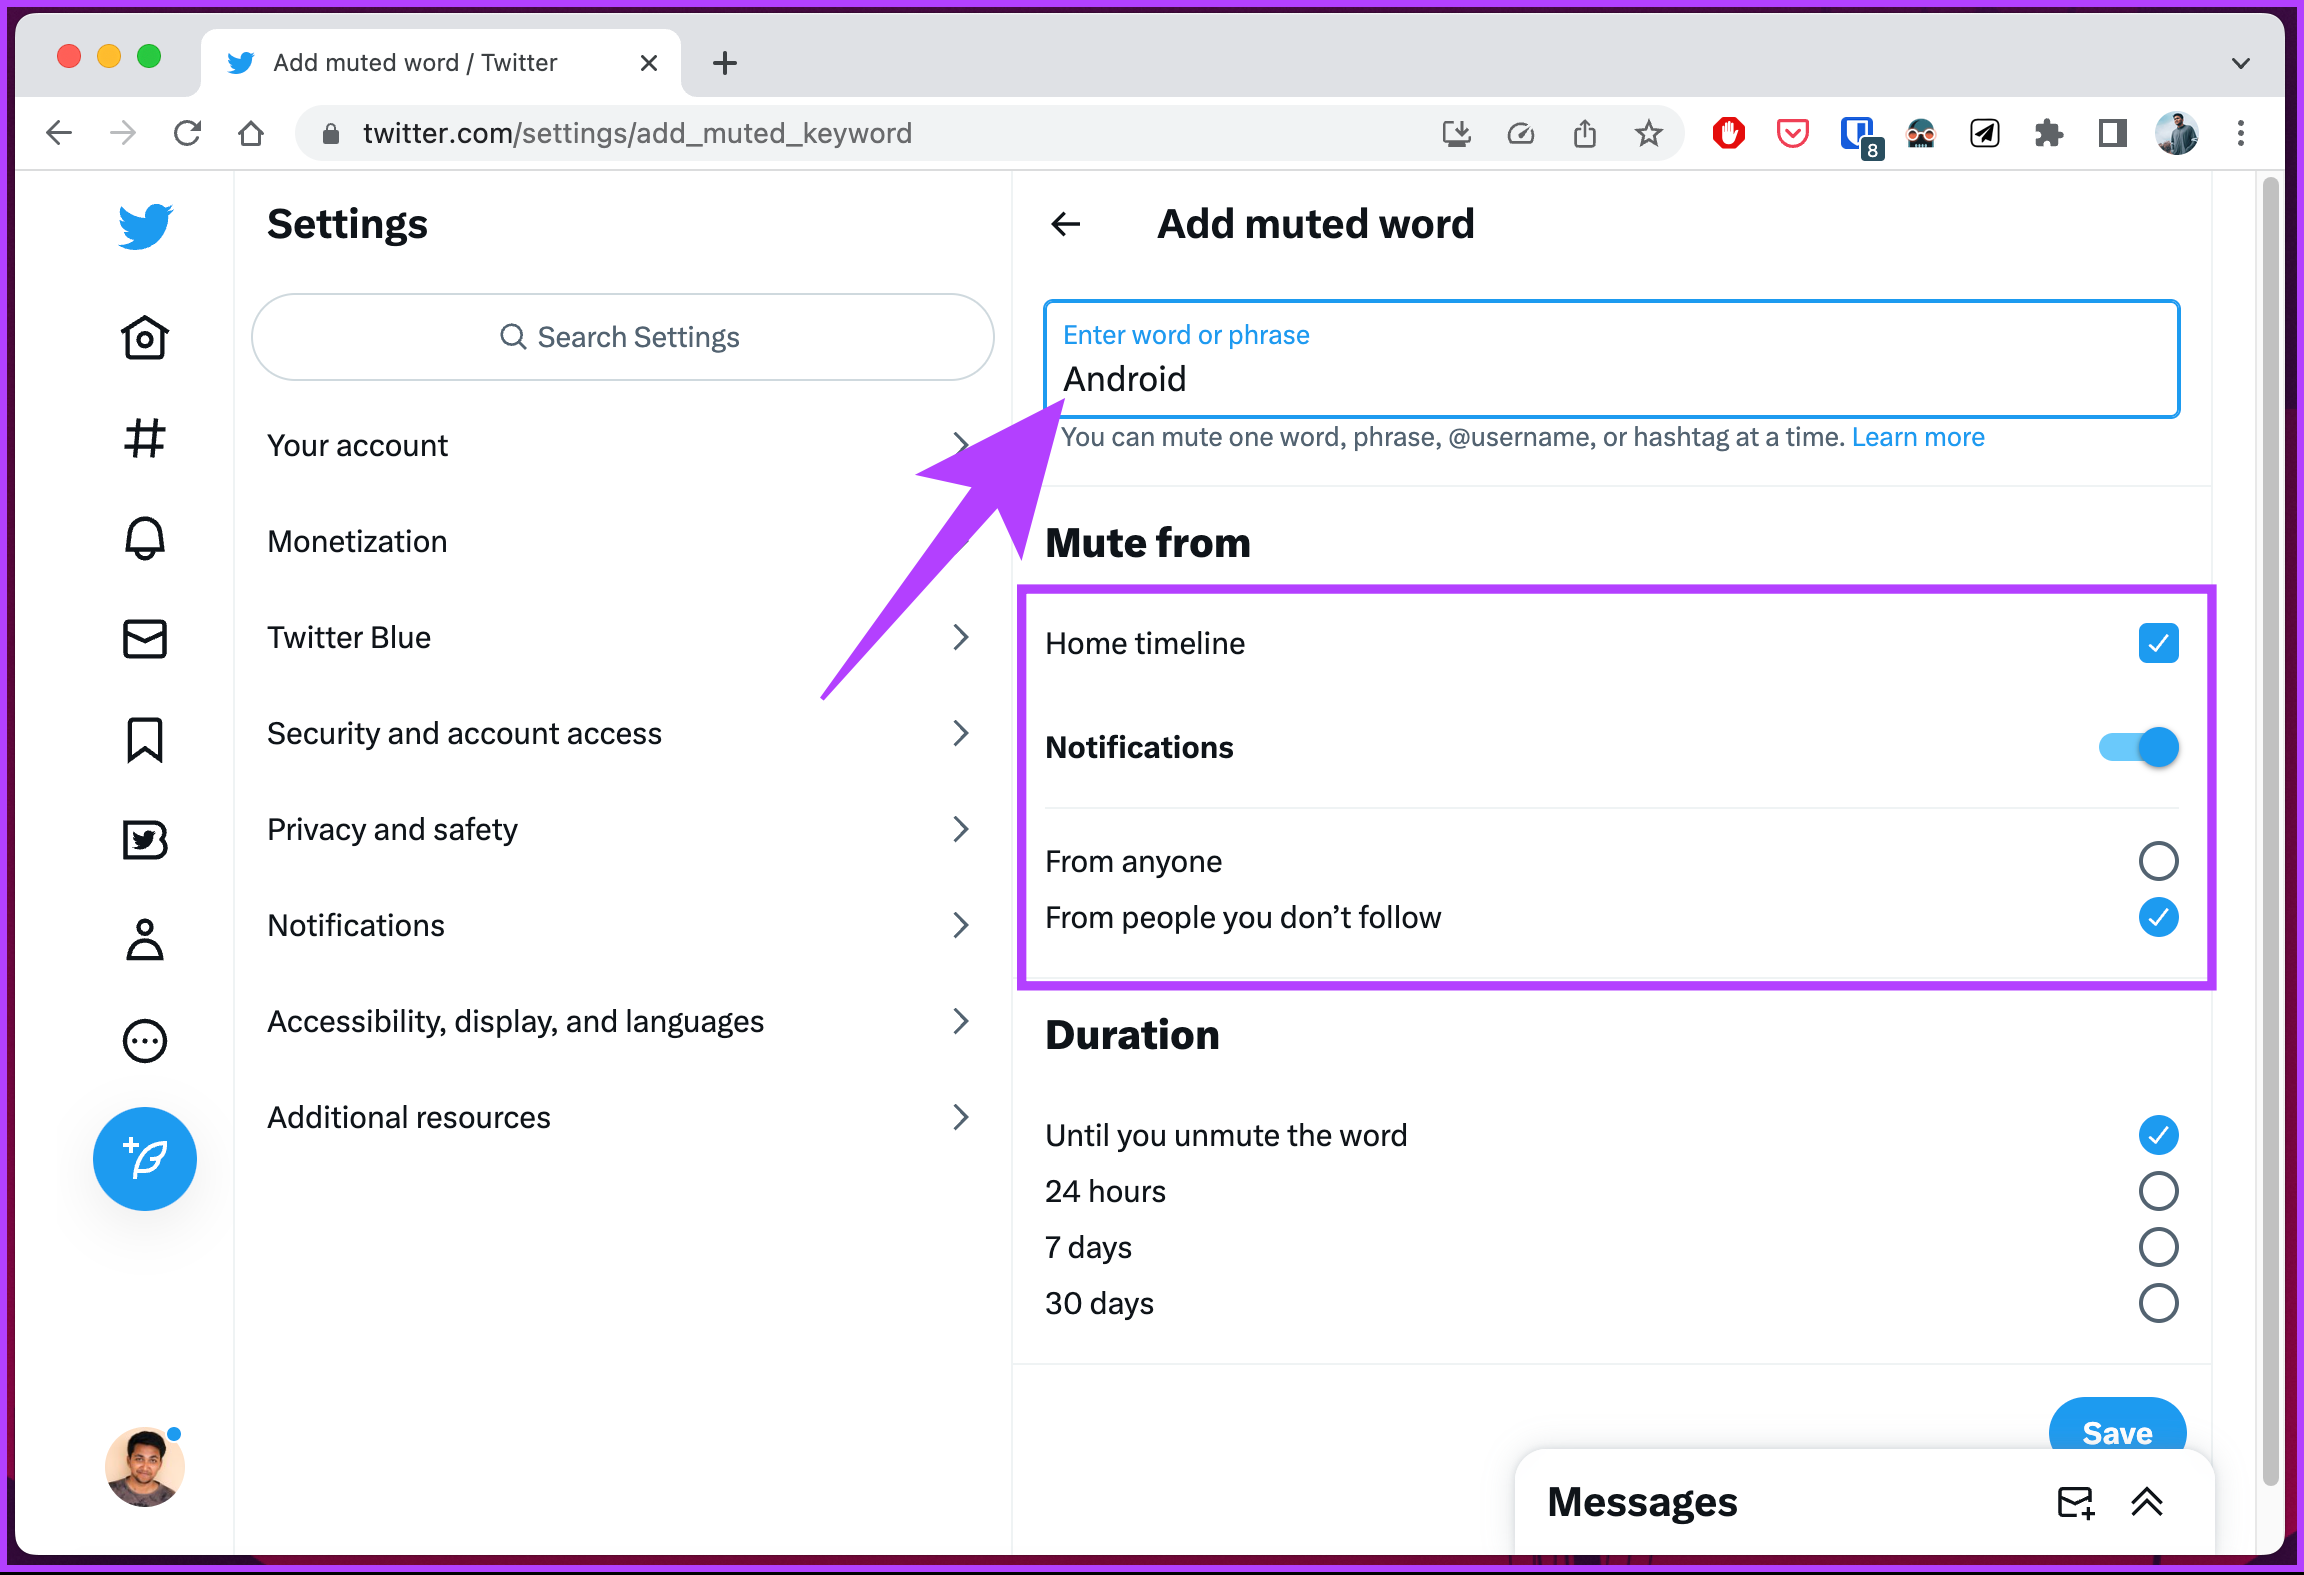
Task: Open a new browser tab
Action: pos(725,63)
